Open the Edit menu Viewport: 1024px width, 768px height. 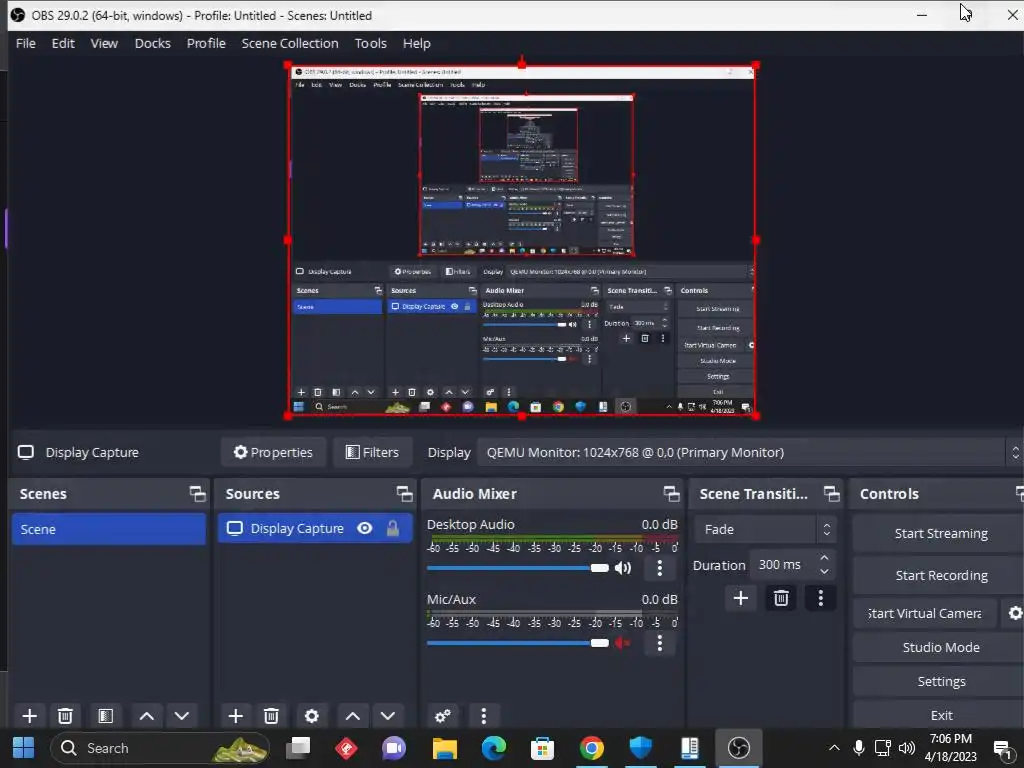click(63, 43)
